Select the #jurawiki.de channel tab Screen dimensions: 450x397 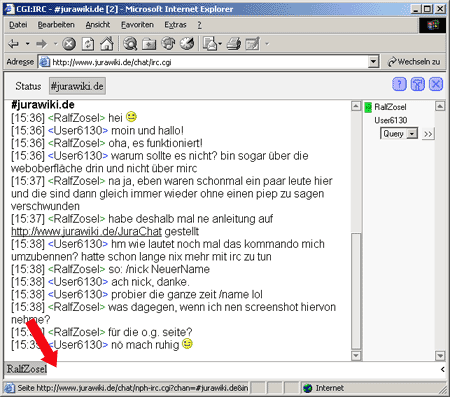pyautogui.click(x=77, y=86)
